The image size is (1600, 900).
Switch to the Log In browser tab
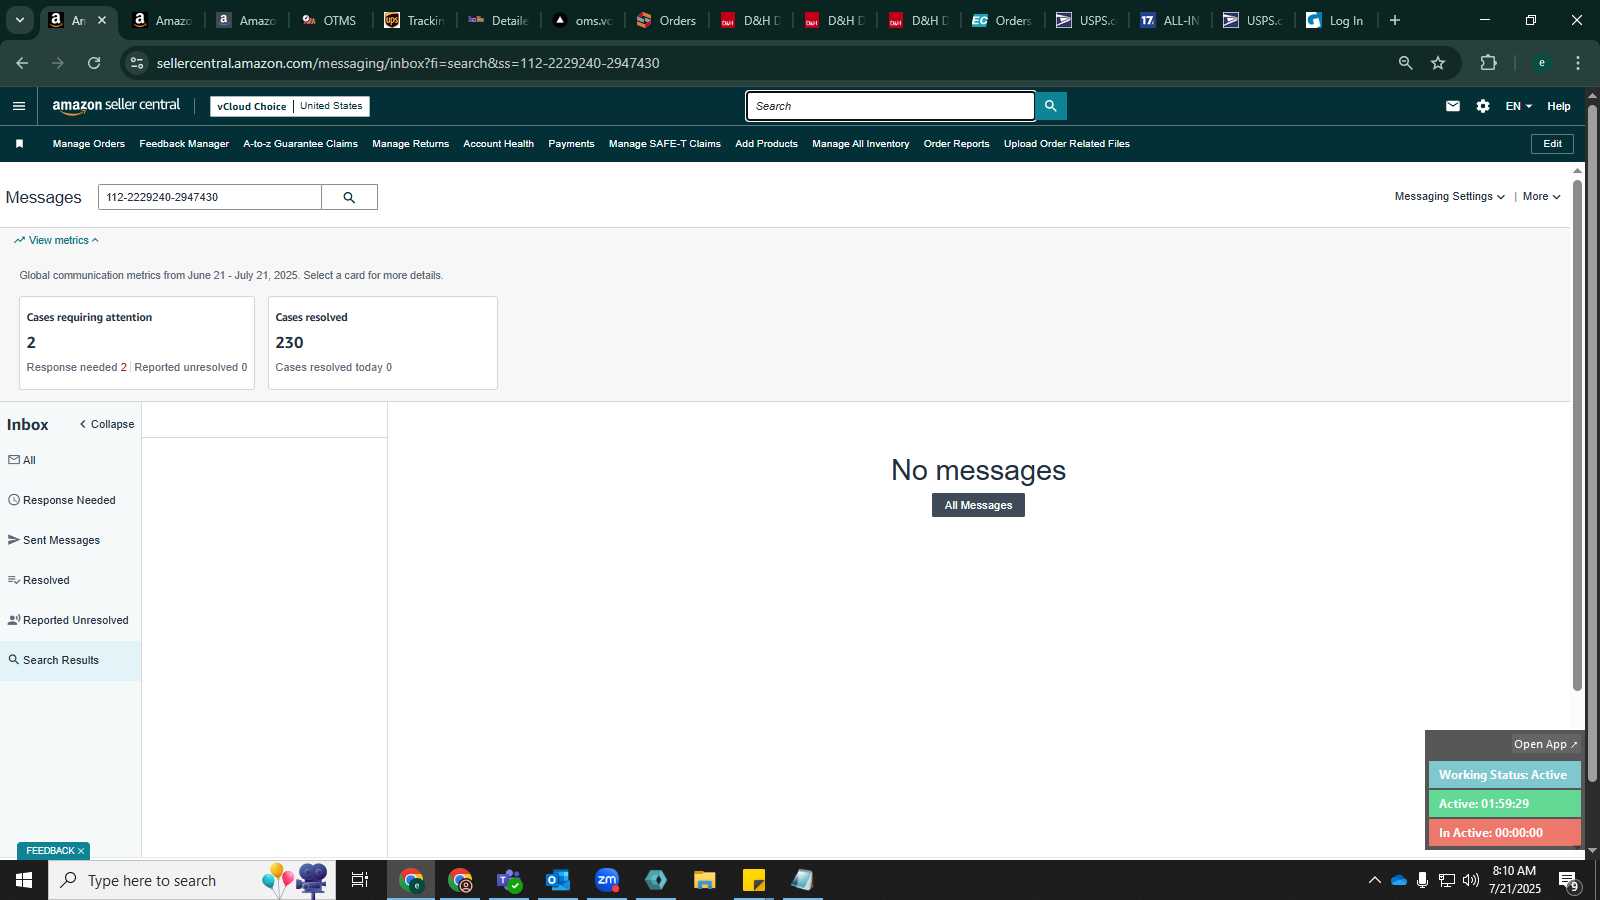(x=1337, y=20)
